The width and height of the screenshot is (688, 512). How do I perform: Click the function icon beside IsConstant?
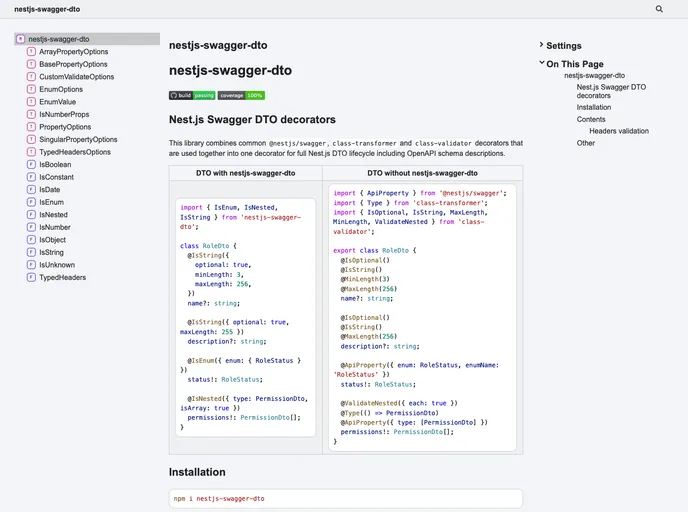pyautogui.click(x=31, y=177)
